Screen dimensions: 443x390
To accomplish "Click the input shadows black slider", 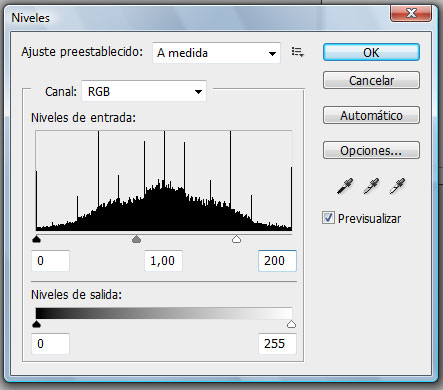I will (37, 239).
